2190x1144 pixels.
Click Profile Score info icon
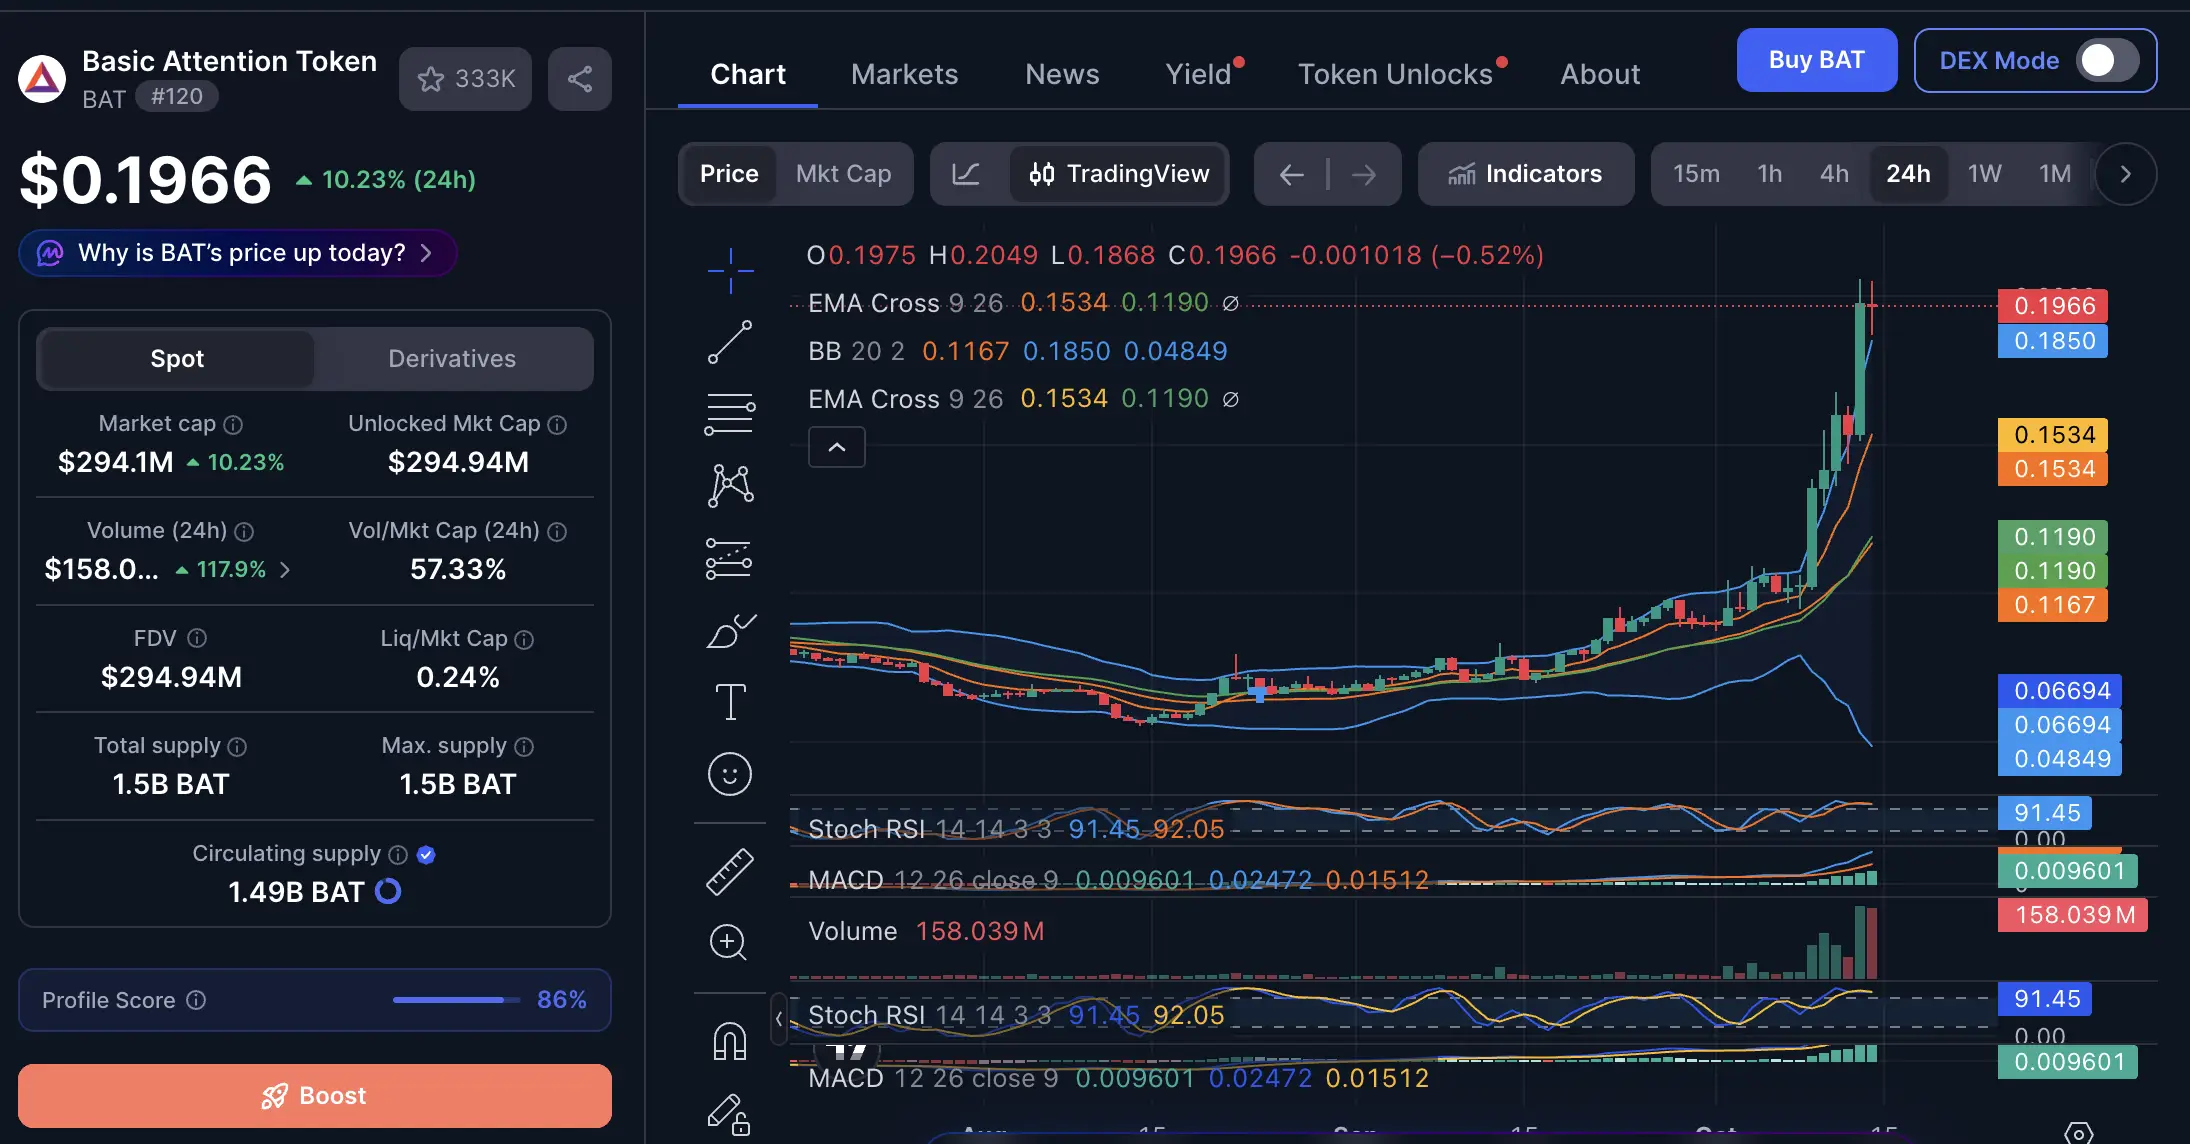tap(196, 1000)
